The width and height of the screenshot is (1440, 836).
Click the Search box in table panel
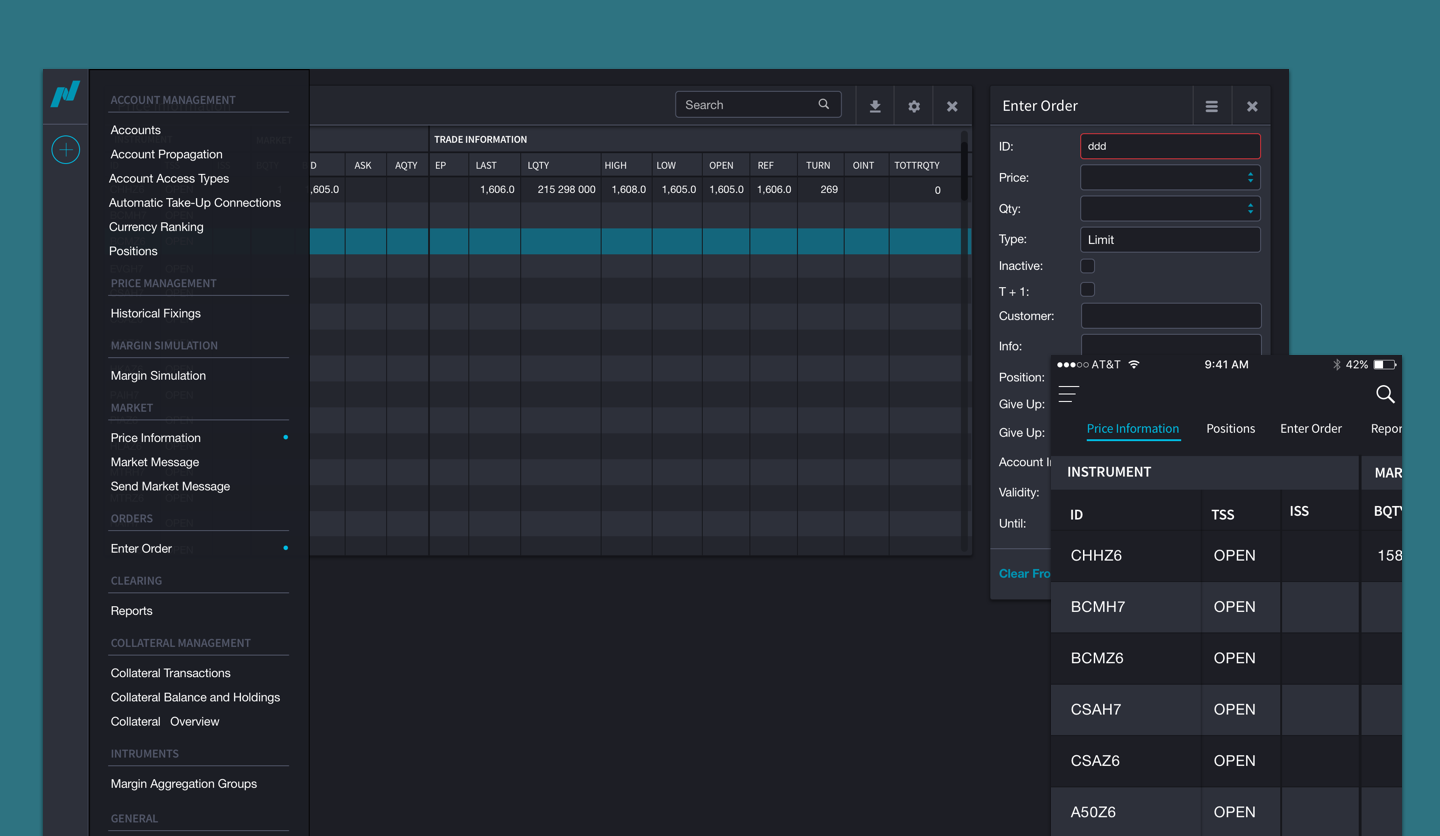click(x=758, y=105)
